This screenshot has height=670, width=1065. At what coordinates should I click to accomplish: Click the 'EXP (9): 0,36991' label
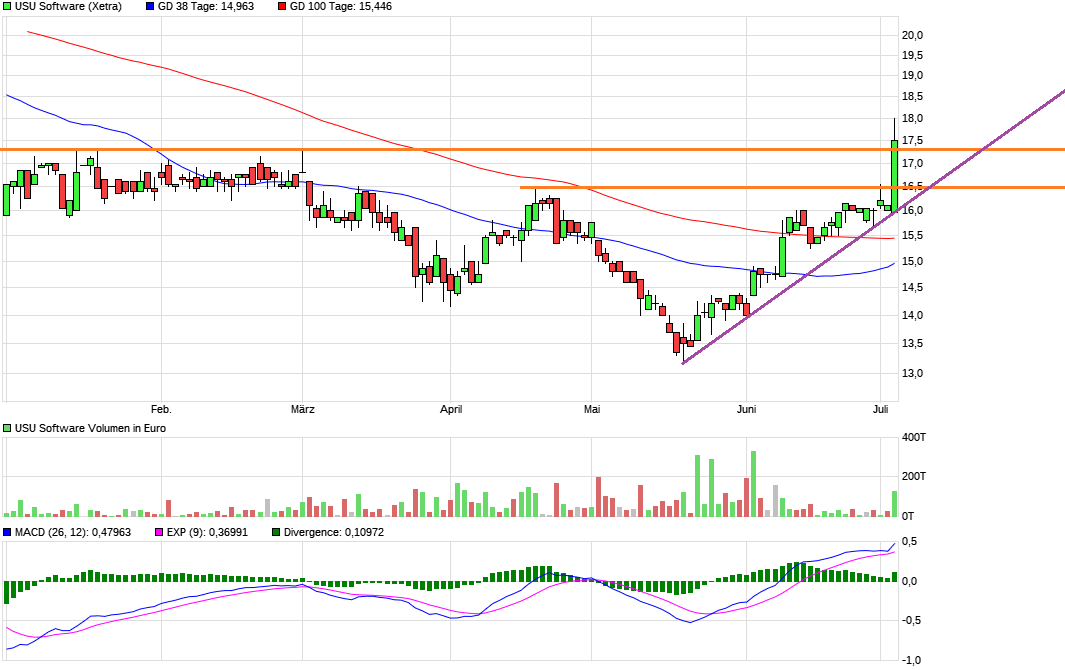207,532
